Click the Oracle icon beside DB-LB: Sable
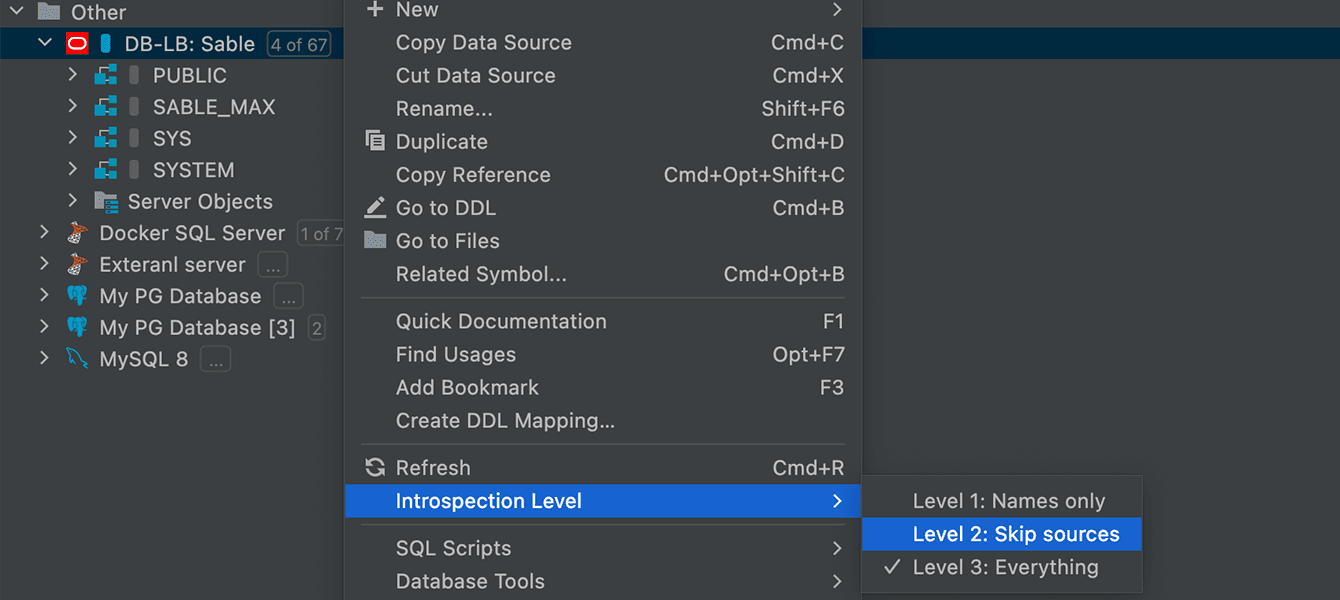Viewport: 1340px width, 600px height. 77,44
